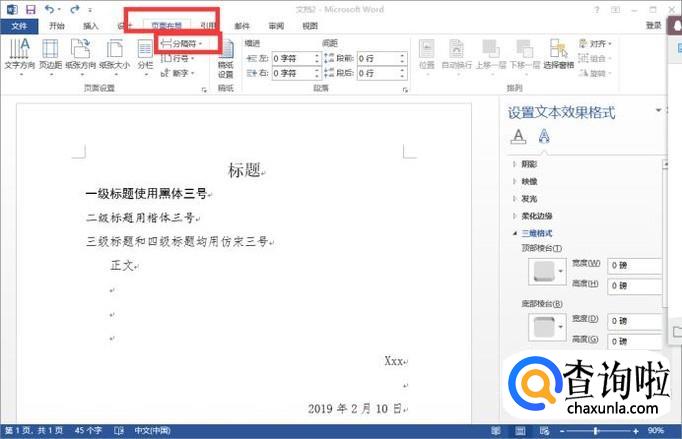Screen dimensions: 682x439
Task: Click the 中文(中国) language indicator
Action: click(152, 431)
